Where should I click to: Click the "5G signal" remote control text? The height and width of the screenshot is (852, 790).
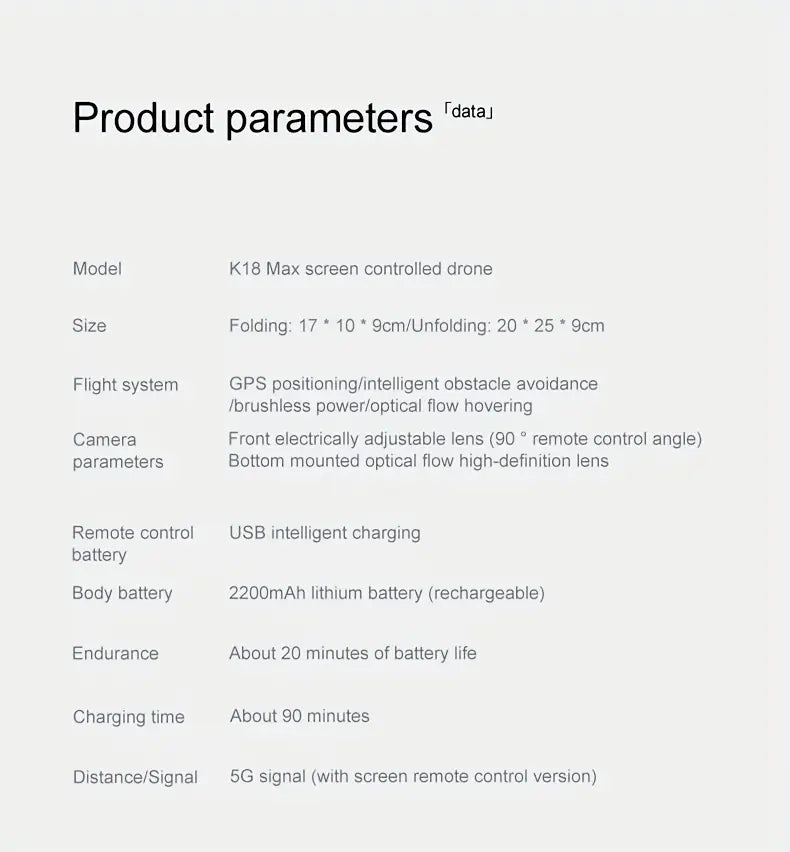[x=412, y=776]
